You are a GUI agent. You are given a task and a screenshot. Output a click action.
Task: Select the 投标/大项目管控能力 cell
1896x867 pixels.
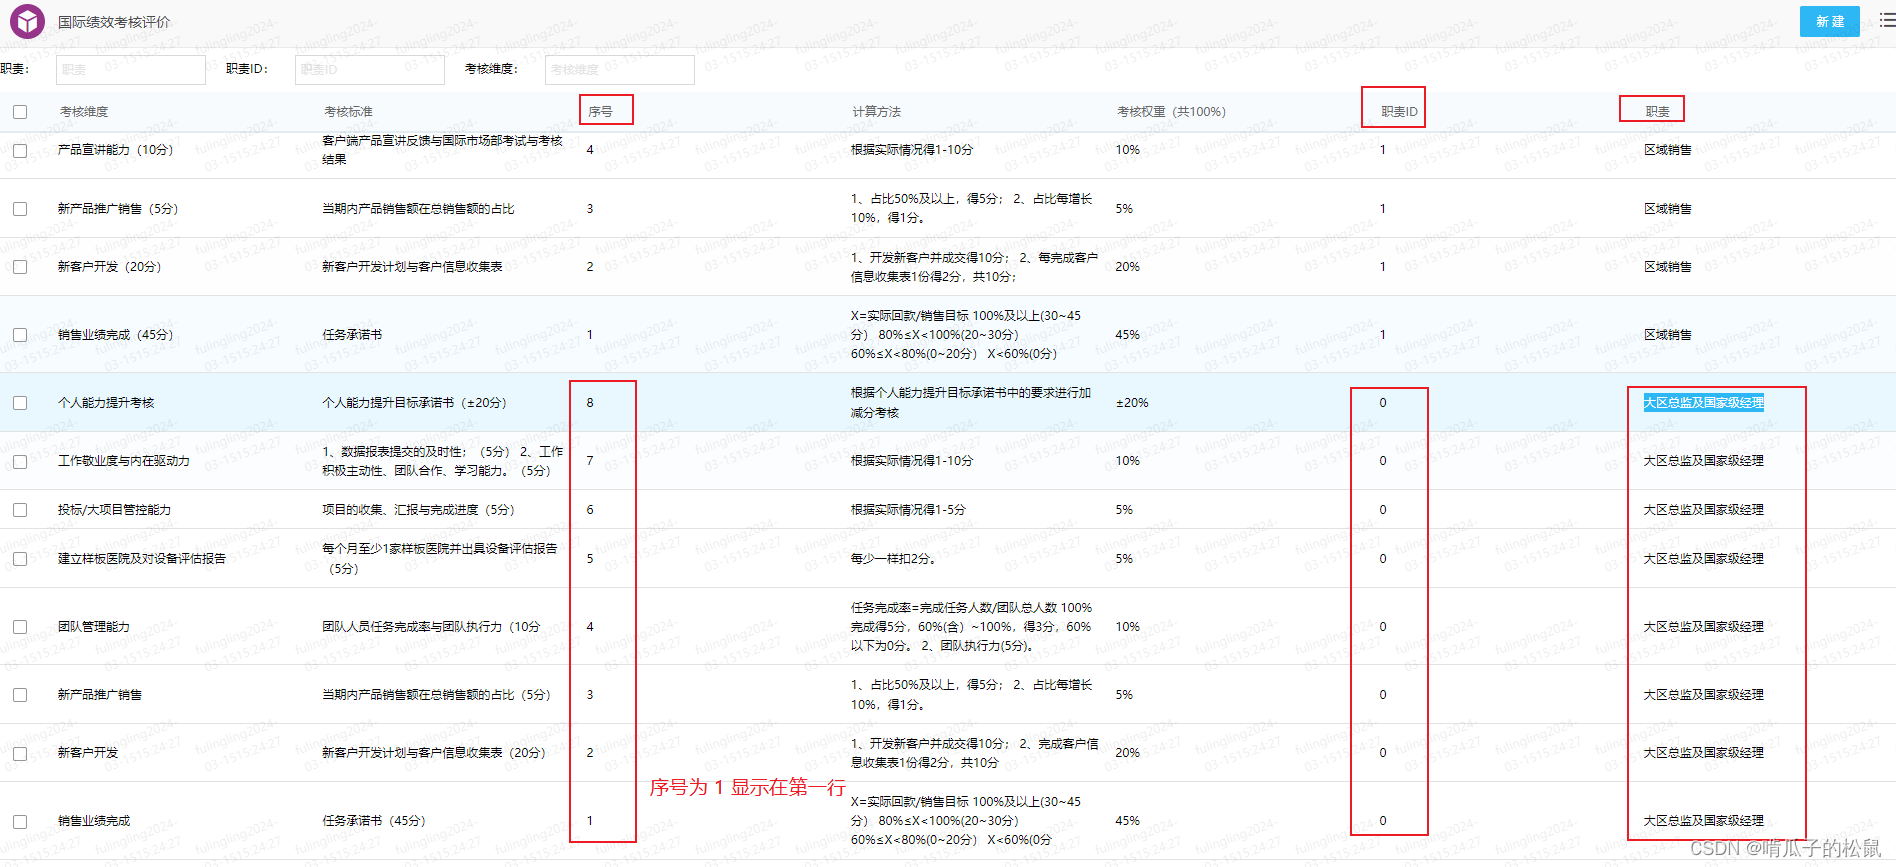coord(115,510)
